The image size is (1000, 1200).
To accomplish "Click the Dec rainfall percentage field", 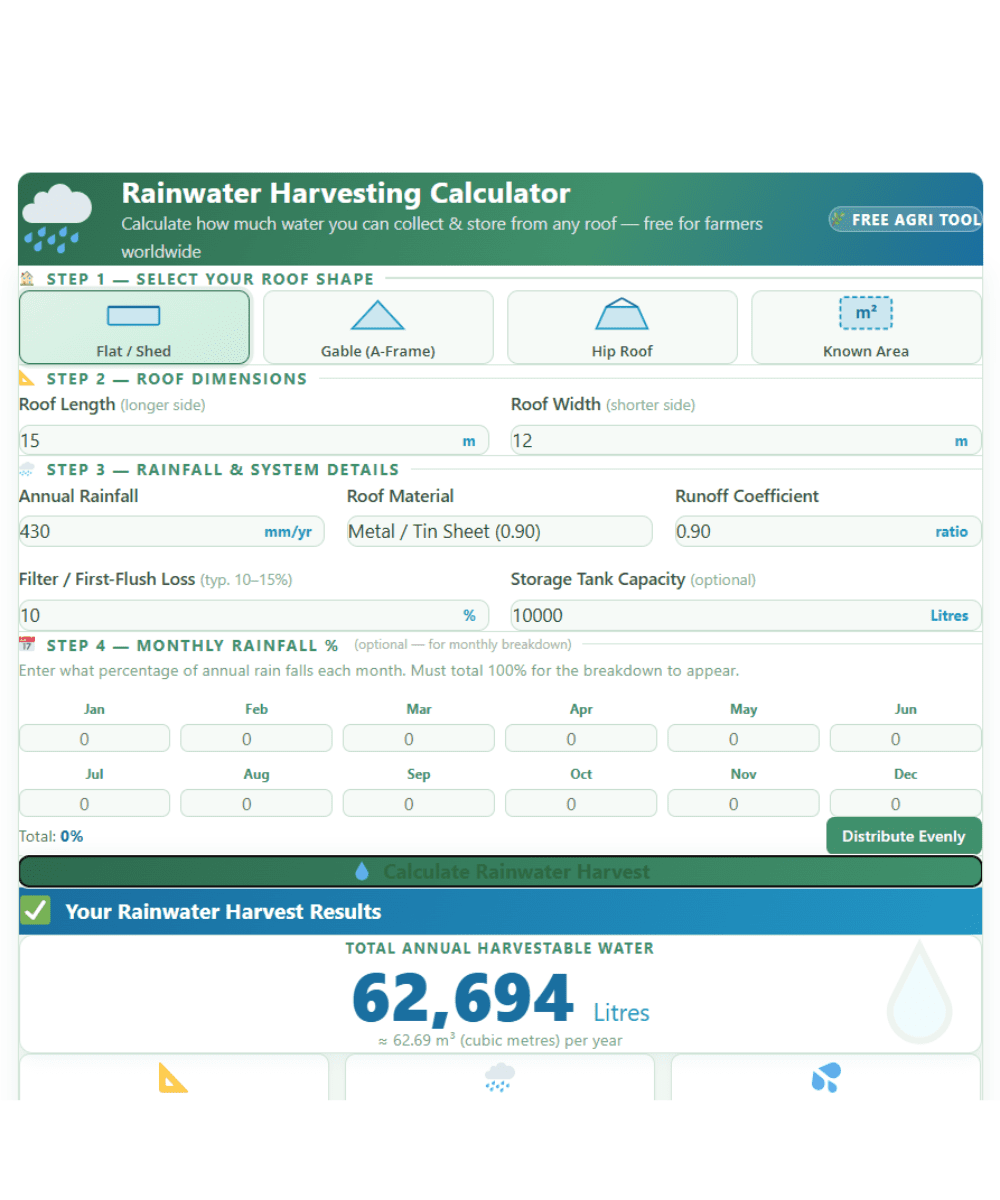I will pos(906,804).
